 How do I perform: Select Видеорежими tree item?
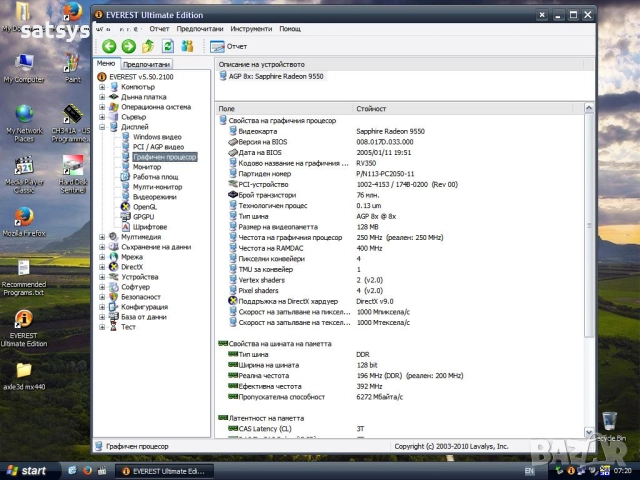coord(155,197)
